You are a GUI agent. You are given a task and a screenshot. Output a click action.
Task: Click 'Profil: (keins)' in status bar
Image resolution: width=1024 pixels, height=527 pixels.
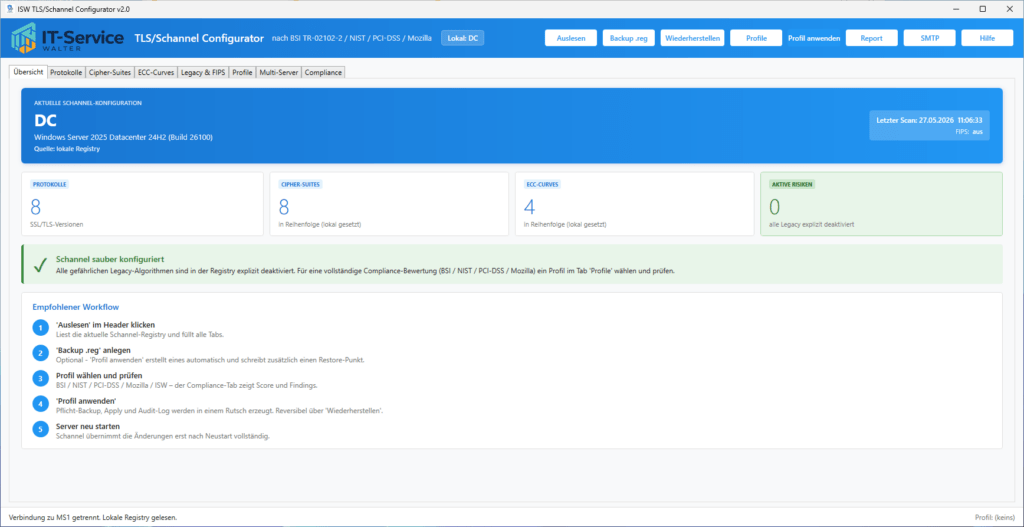point(994,517)
